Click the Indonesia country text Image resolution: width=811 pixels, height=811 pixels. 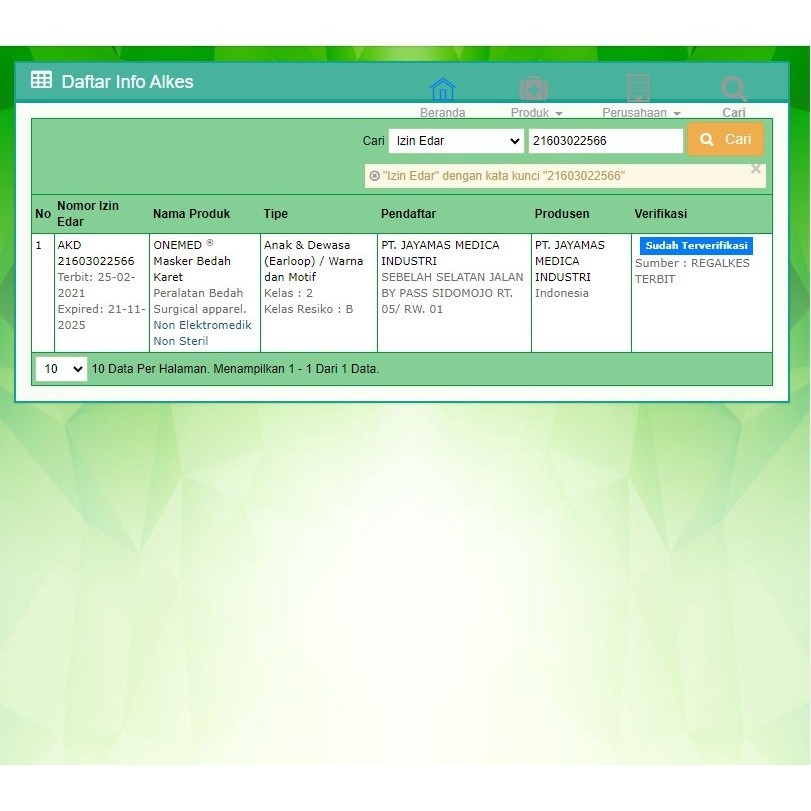coord(562,293)
